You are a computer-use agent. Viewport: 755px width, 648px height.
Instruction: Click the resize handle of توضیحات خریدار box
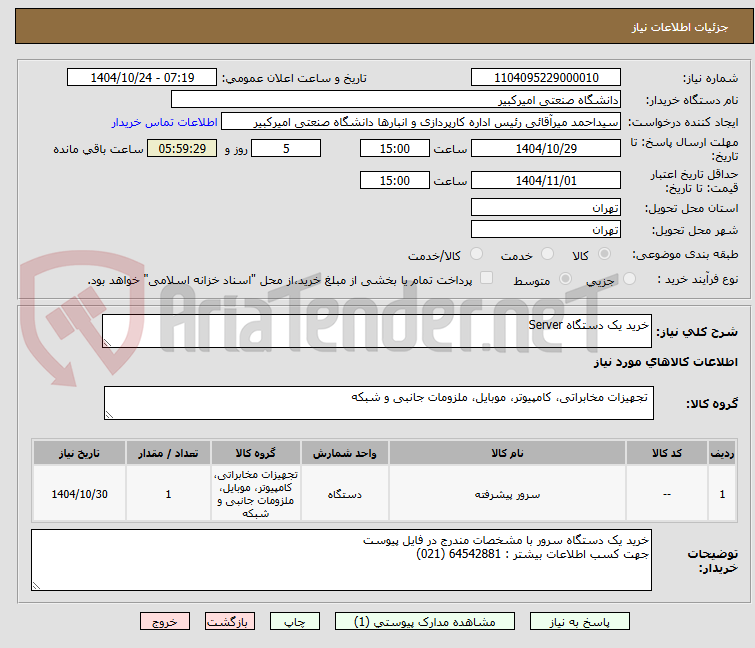click(x=37, y=585)
